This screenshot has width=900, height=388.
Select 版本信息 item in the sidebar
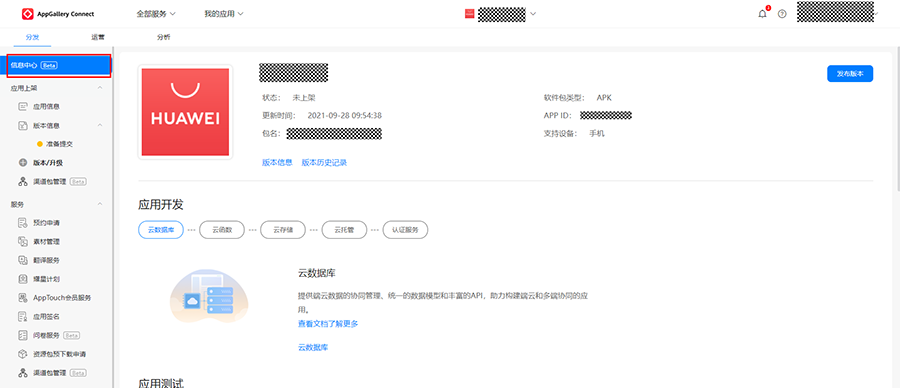(46, 125)
